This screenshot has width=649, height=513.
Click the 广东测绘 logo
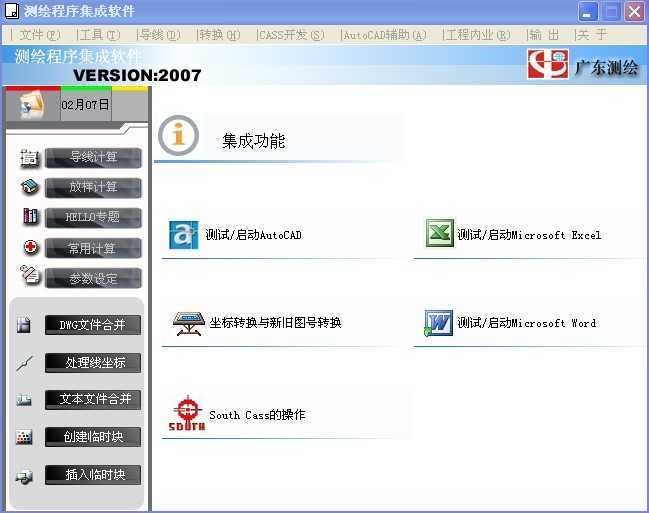(x=583, y=65)
